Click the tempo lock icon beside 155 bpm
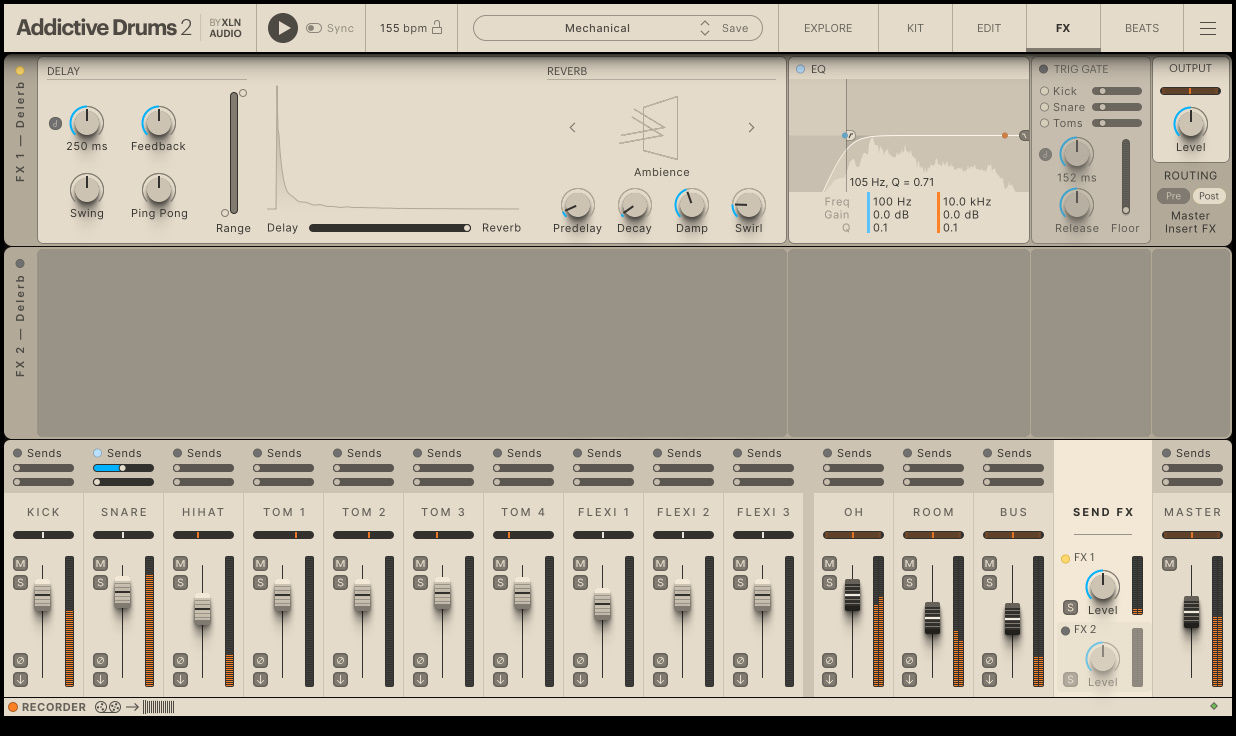 (437, 28)
